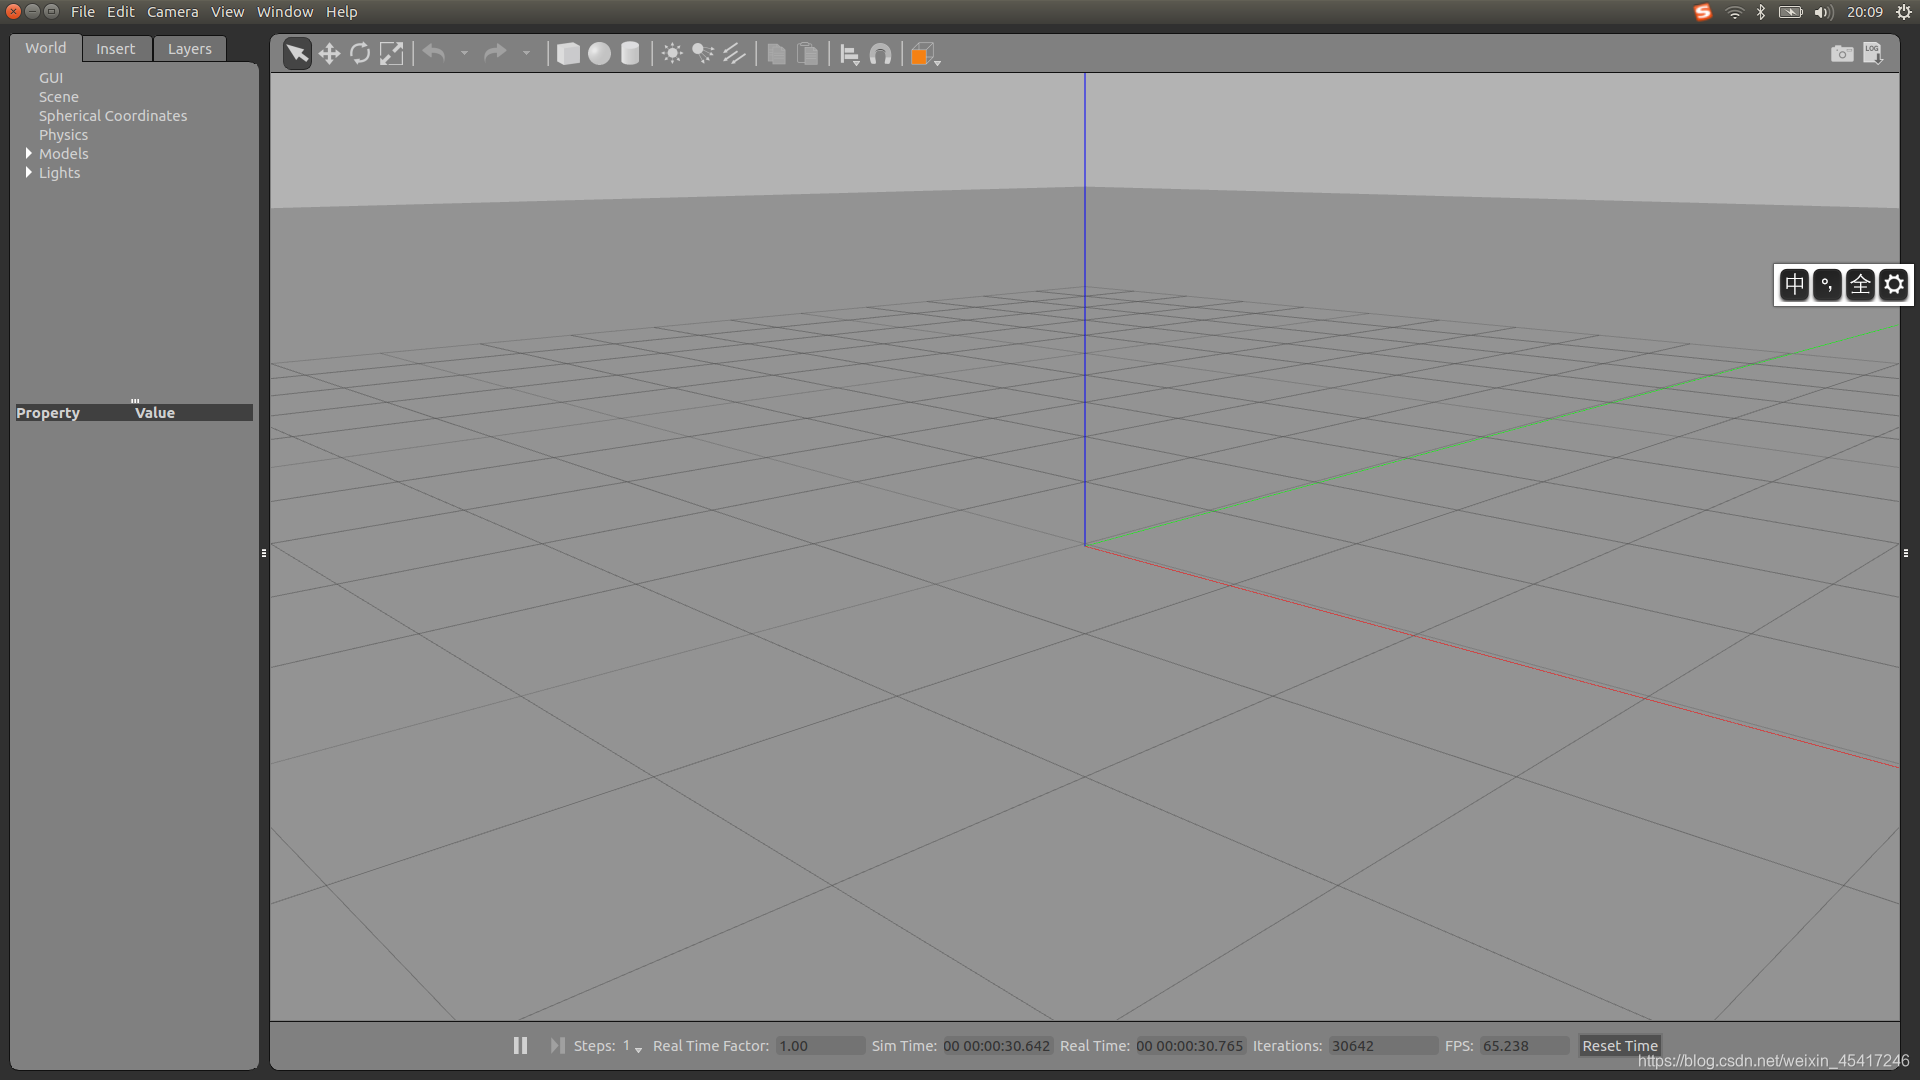Open the Camera menu
Screen dimensions: 1920x1080
[x=172, y=12]
